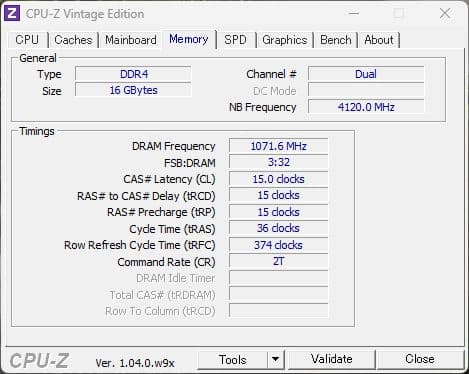Click the empty Total CAS# (tRDRAM) field
This screenshot has width=469, height=374.
[x=279, y=294]
